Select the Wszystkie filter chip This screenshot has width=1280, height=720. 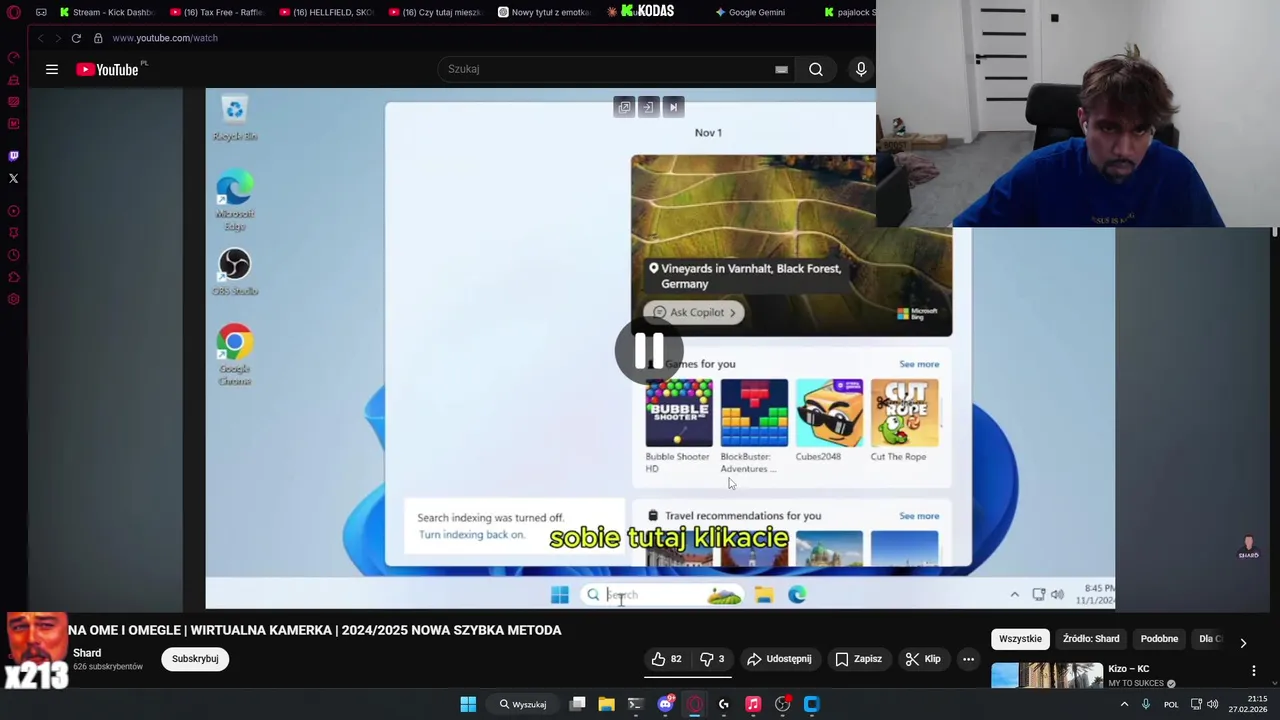coord(1020,639)
